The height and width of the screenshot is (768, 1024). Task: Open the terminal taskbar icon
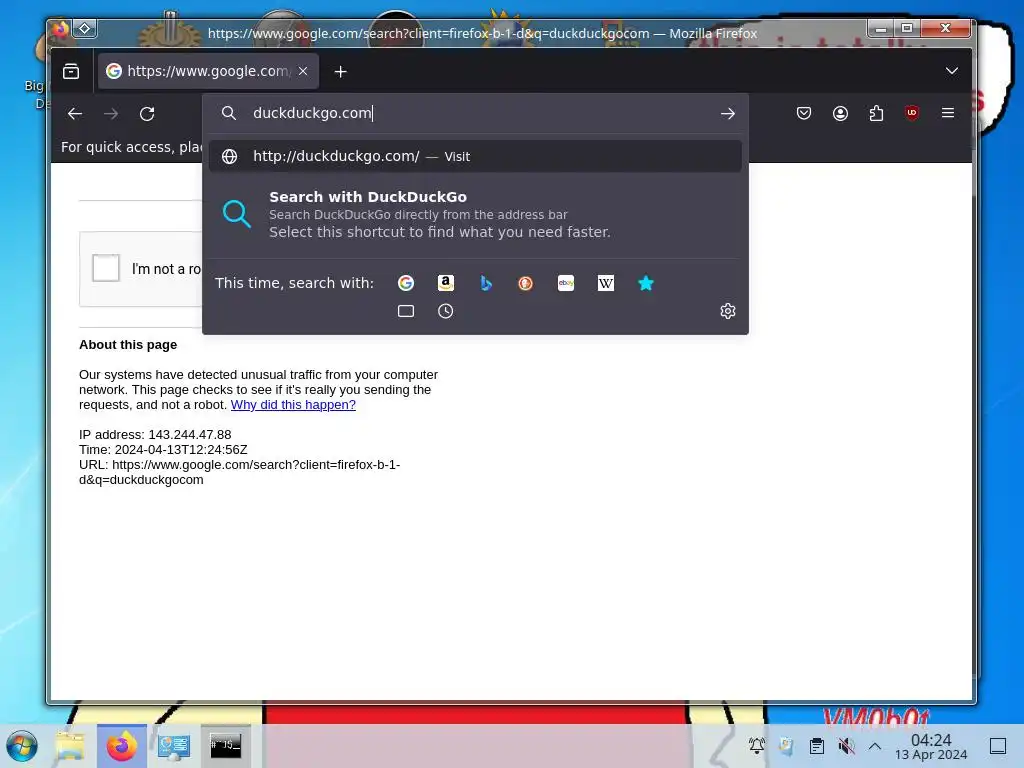[226, 746]
